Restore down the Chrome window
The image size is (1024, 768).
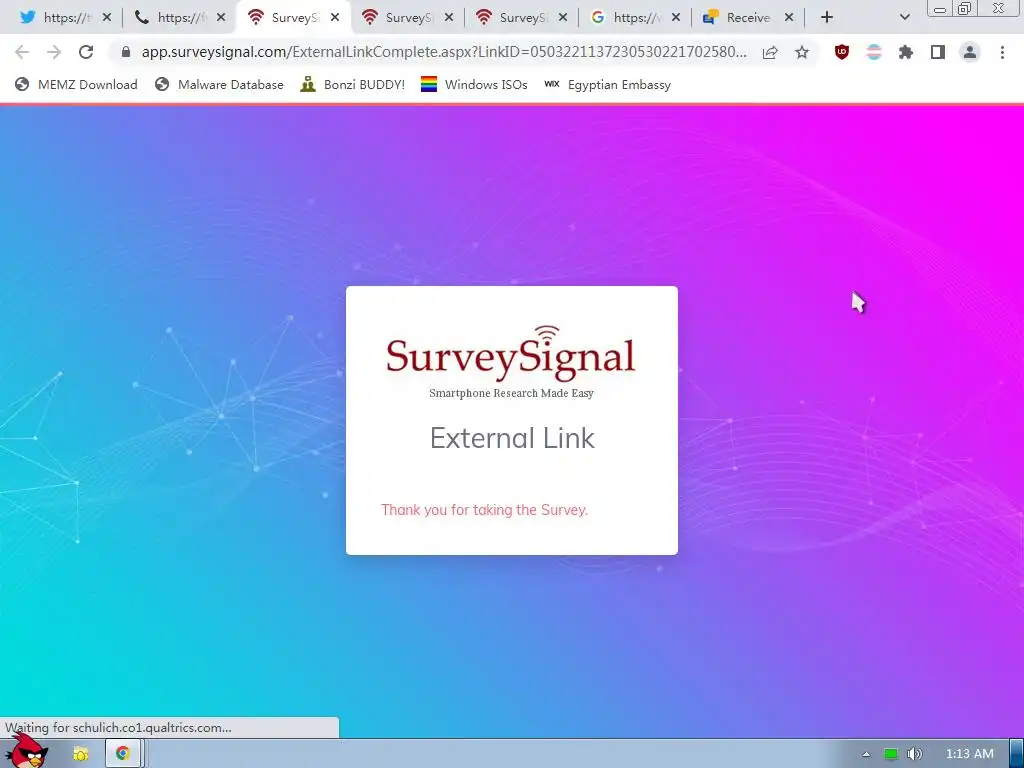[964, 8]
